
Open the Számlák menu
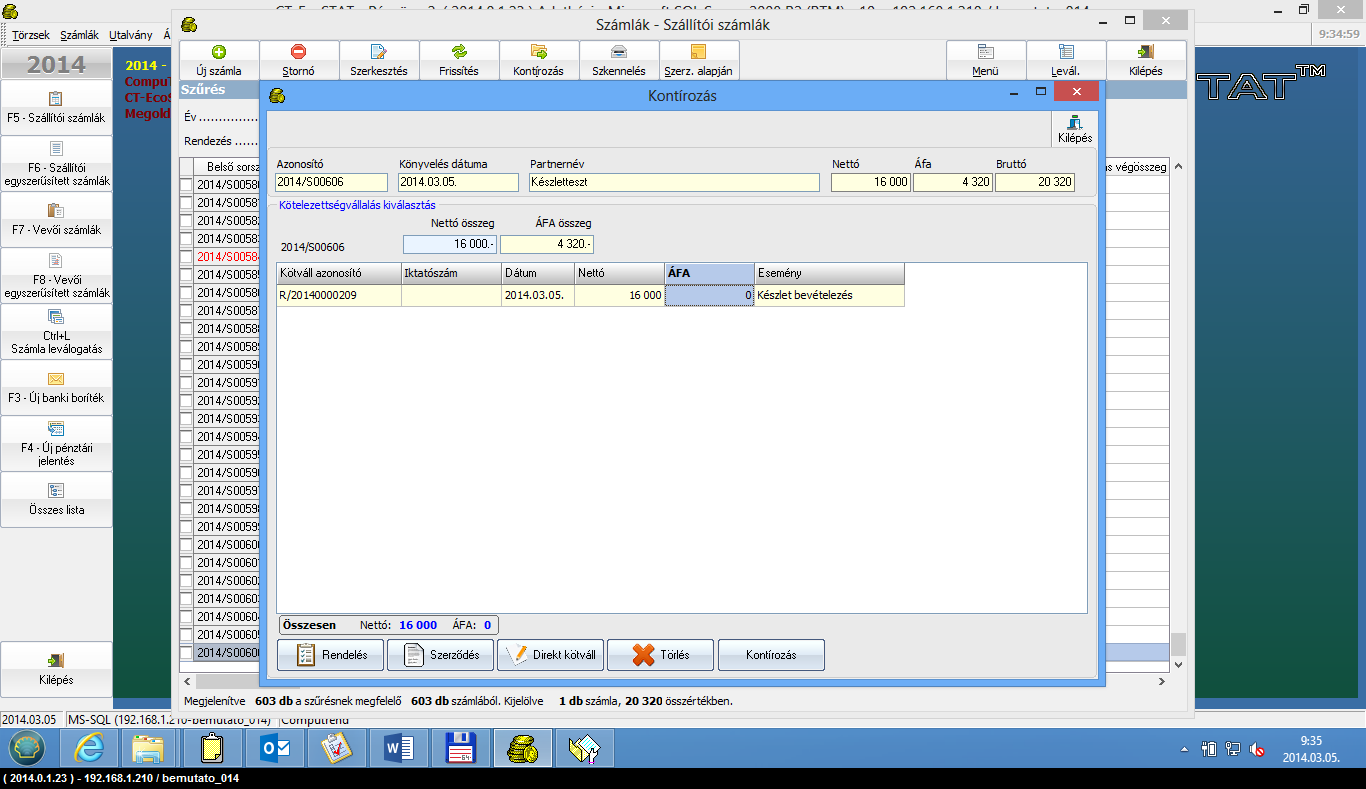(79, 34)
